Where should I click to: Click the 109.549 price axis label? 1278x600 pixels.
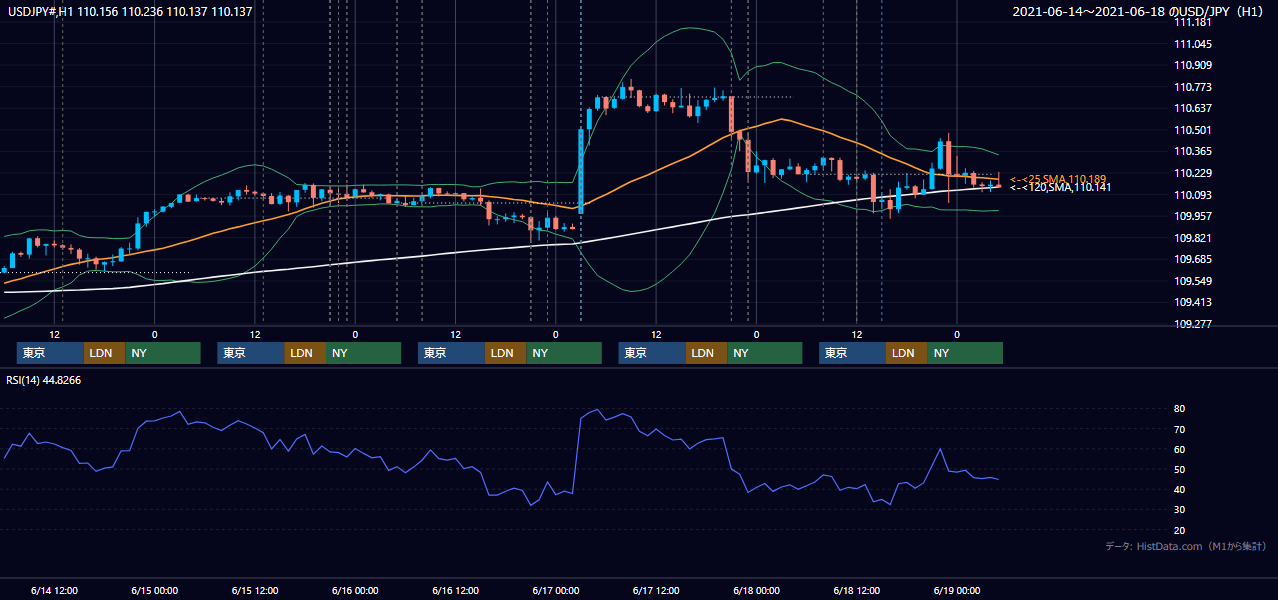(x=1194, y=282)
